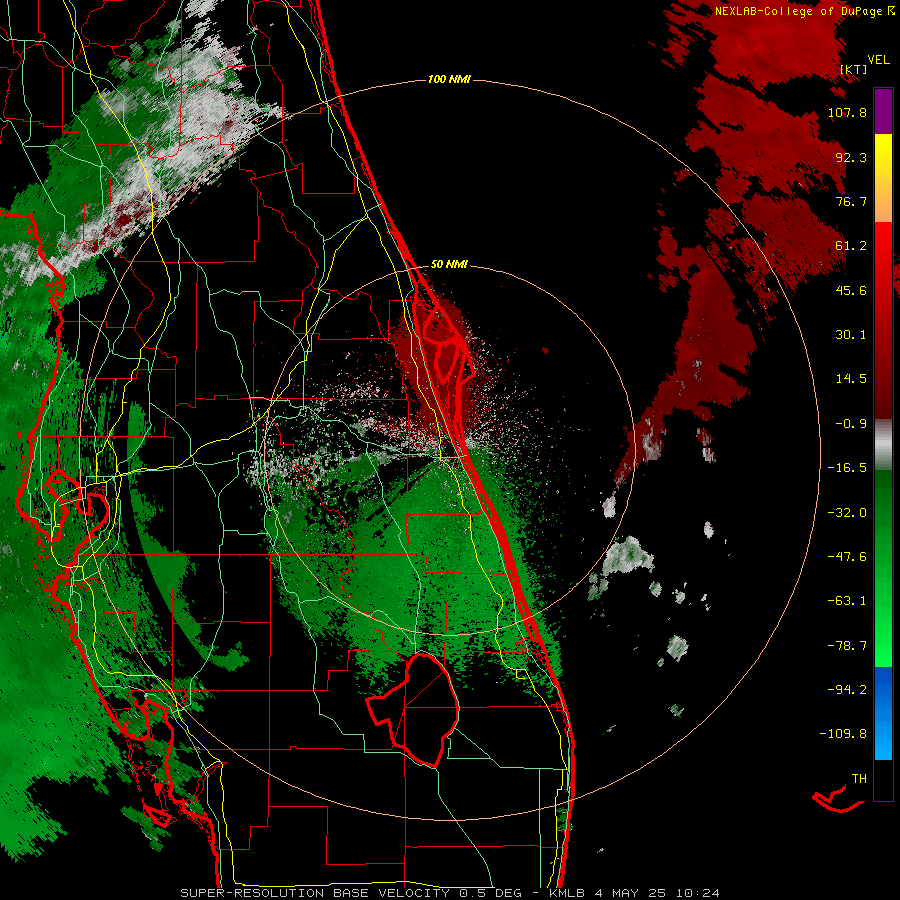Click the -94.2 velocity scale value
Viewport: 900px width, 900px height.
(x=847, y=689)
